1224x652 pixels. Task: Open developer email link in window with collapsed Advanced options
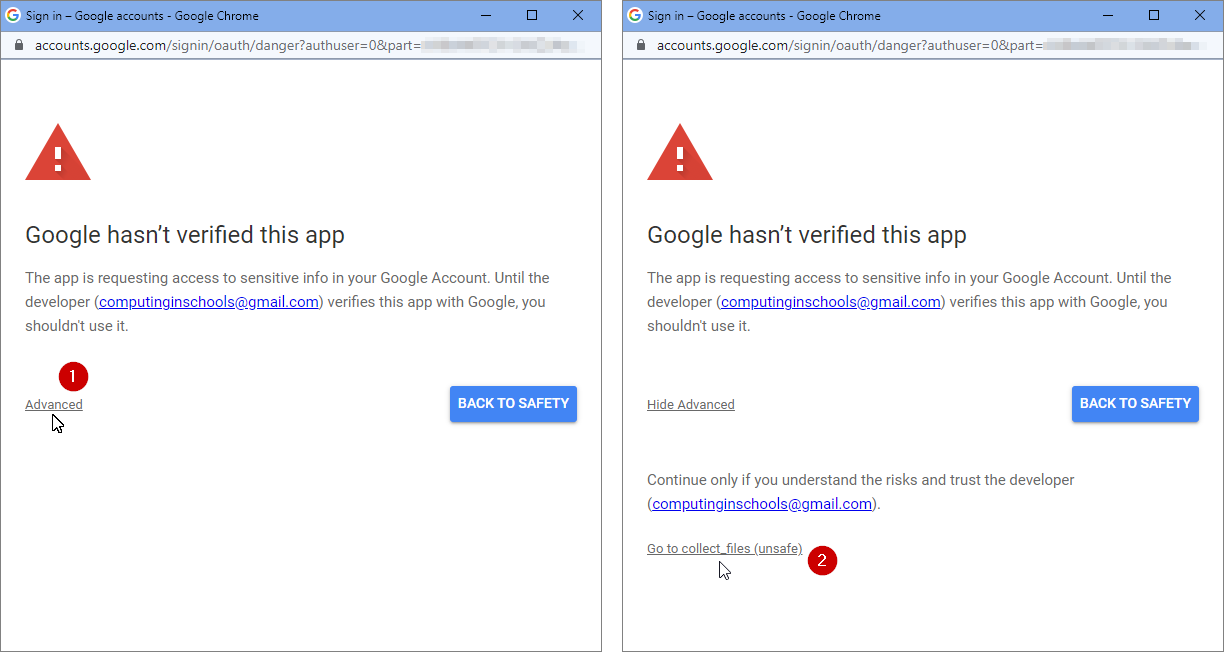[x=208, y=302]
